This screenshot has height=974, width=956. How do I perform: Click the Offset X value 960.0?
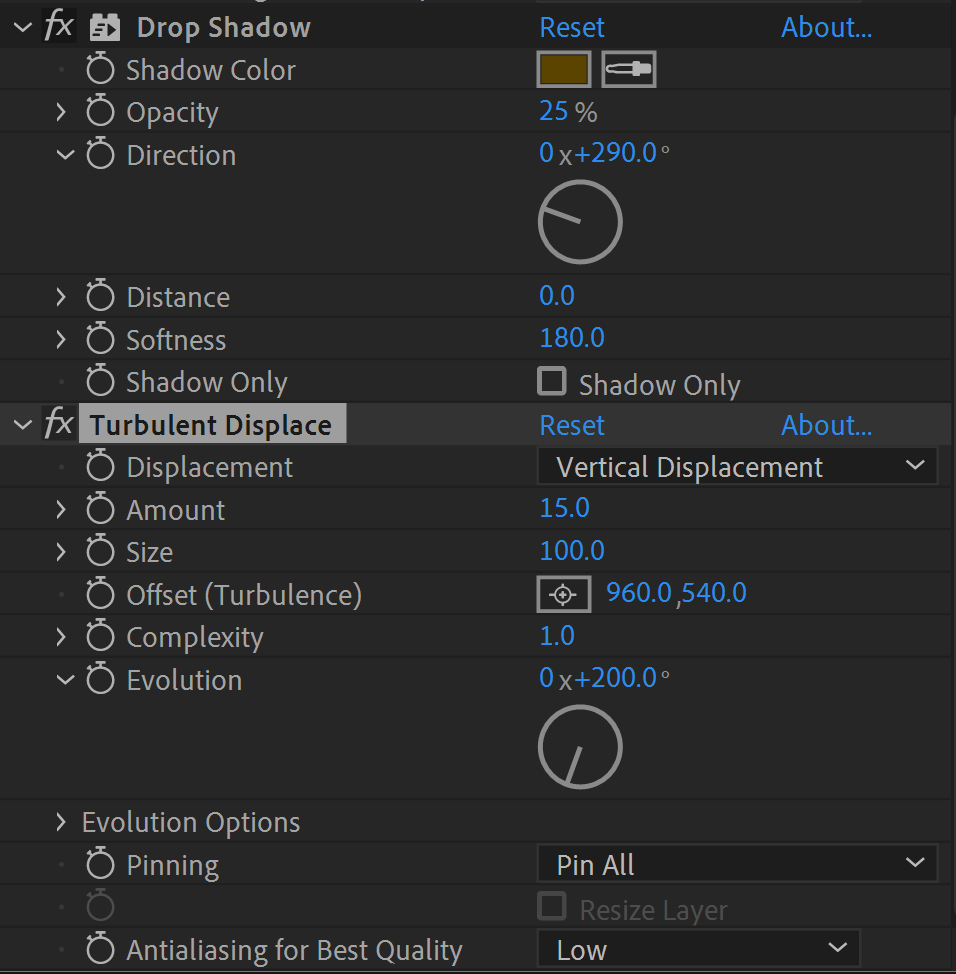pos(639,593)
